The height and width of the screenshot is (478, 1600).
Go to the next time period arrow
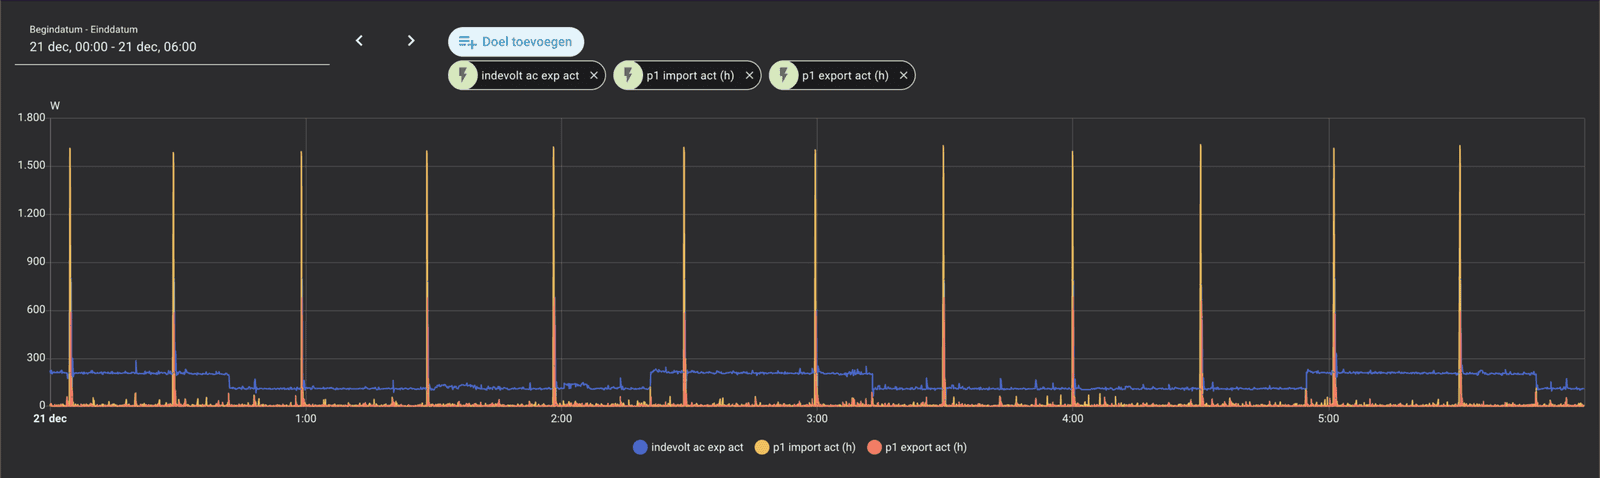click(x=411, y=41)
